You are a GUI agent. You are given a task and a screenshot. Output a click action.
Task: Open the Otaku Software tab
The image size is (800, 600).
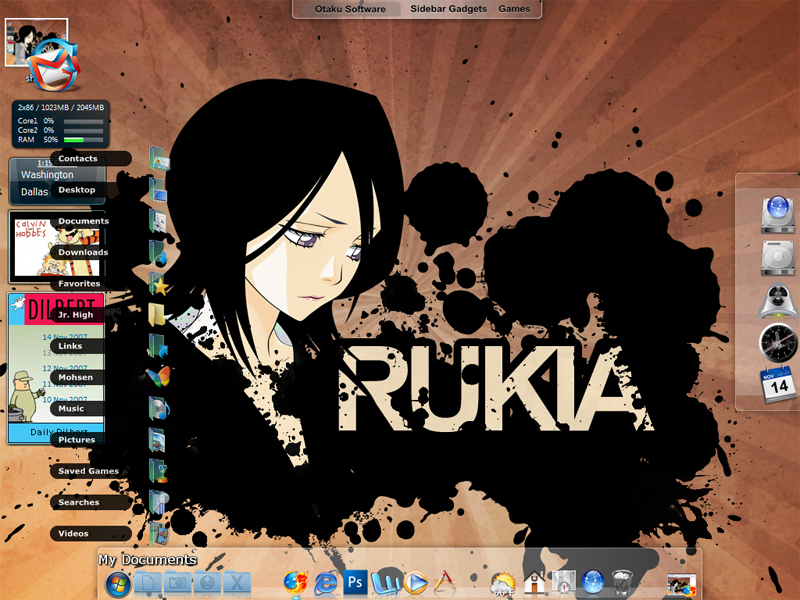(x=350, y=9)
